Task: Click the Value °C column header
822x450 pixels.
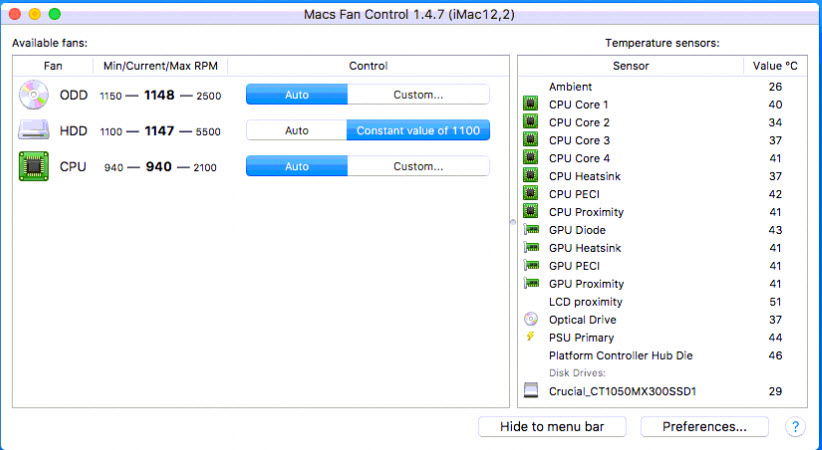Action: tap(775, 66)
